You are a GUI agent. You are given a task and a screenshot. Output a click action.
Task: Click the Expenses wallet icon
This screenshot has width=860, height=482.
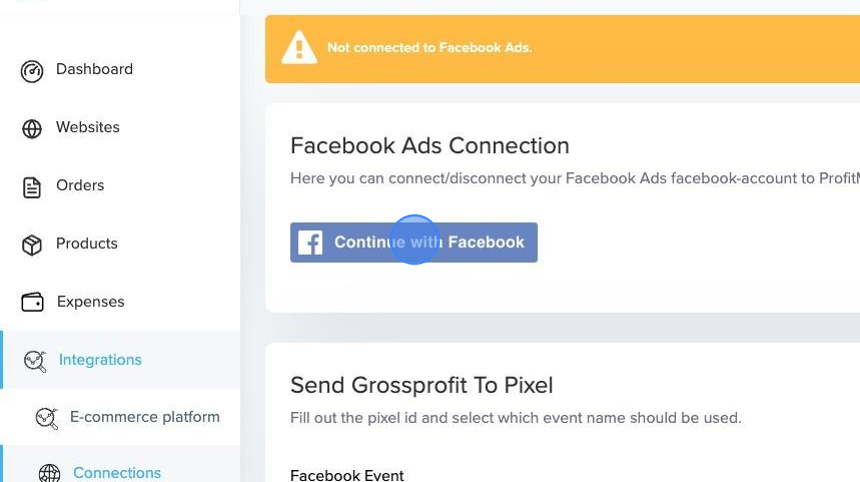pos(32,302)
